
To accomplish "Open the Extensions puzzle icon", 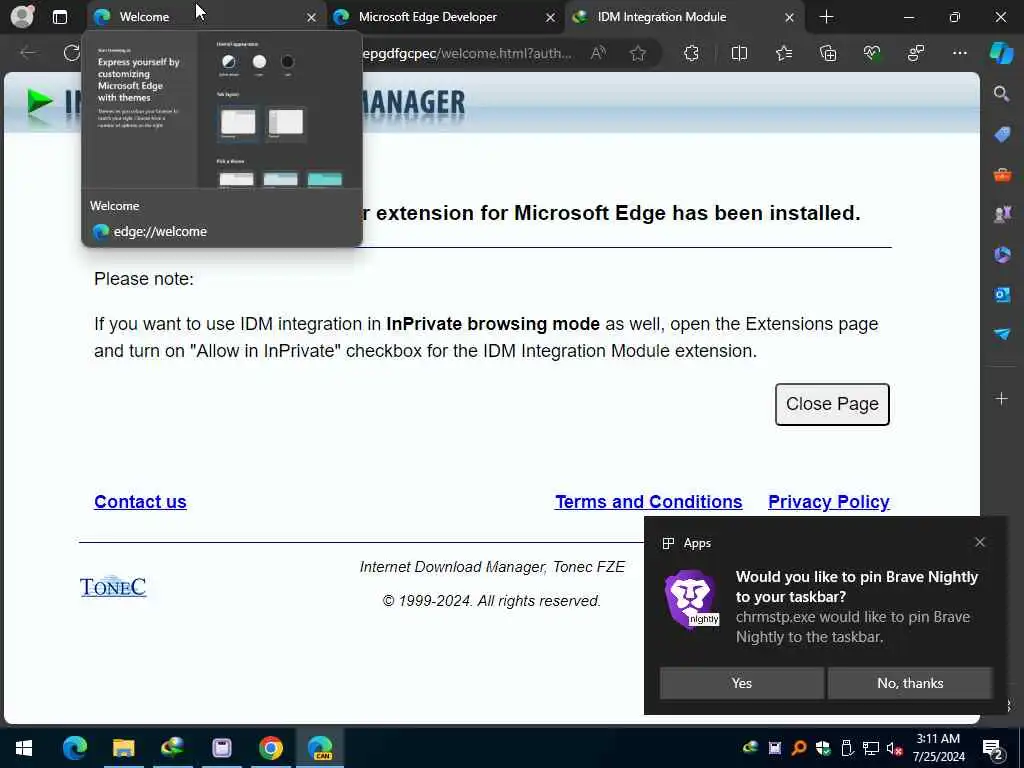I will click(x=692, y=54).
